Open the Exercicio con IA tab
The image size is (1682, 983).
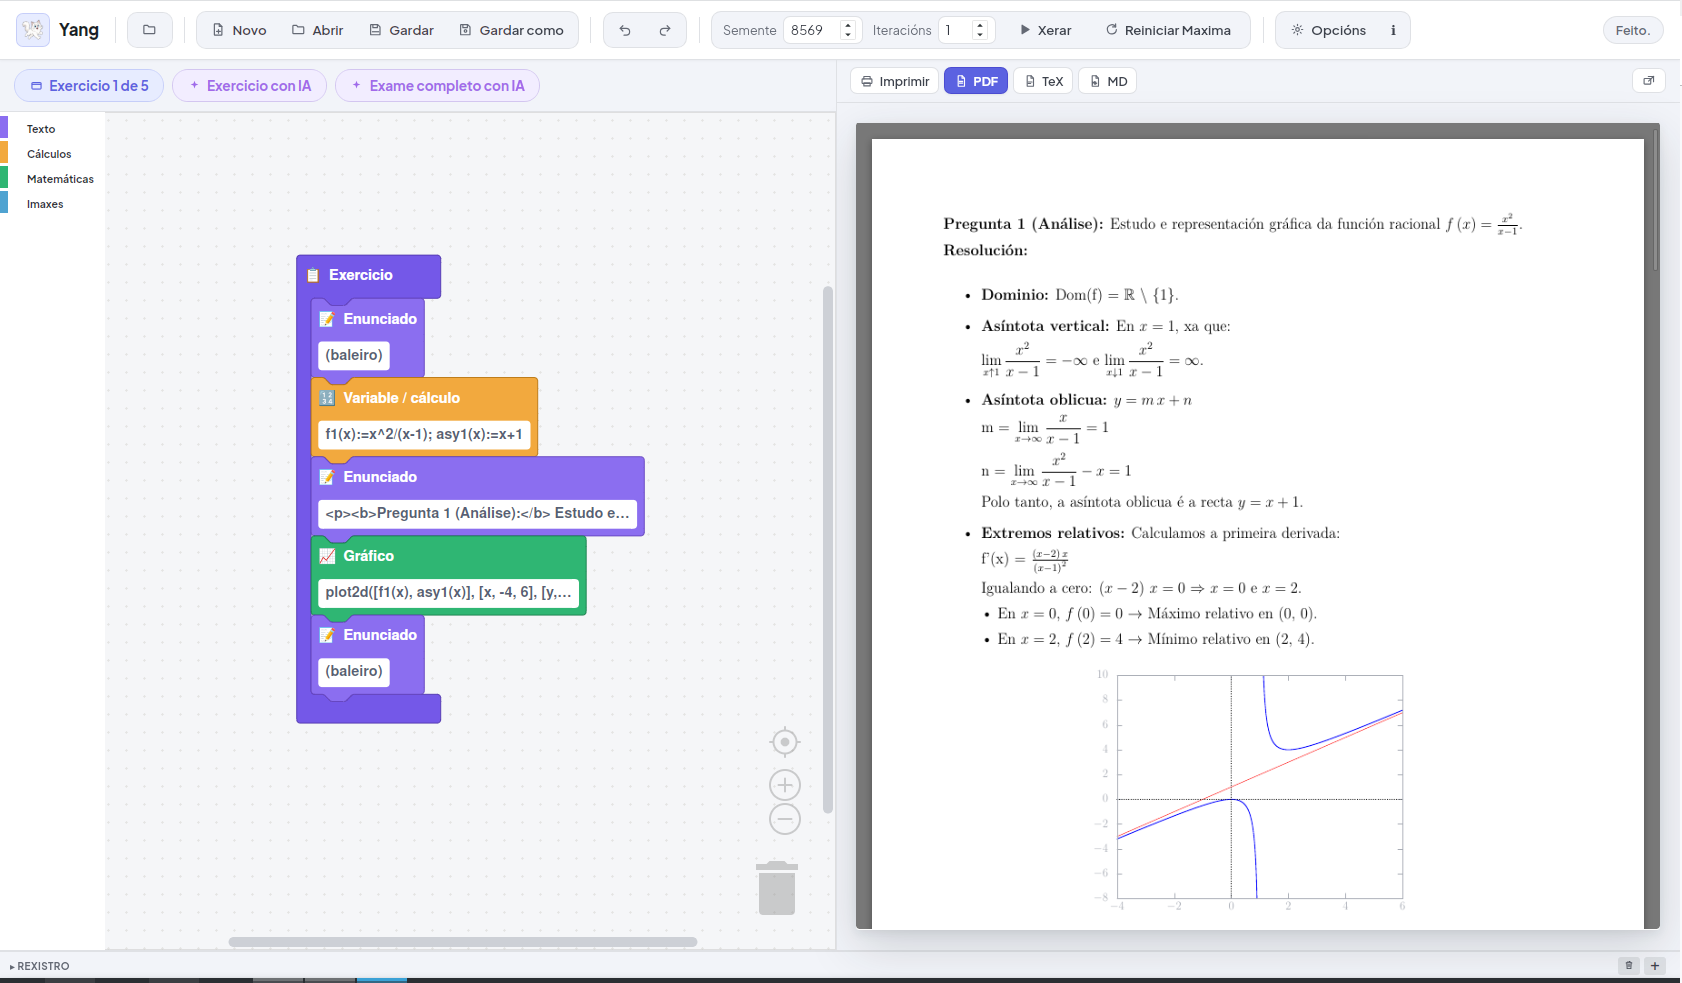tap(250, 86)
